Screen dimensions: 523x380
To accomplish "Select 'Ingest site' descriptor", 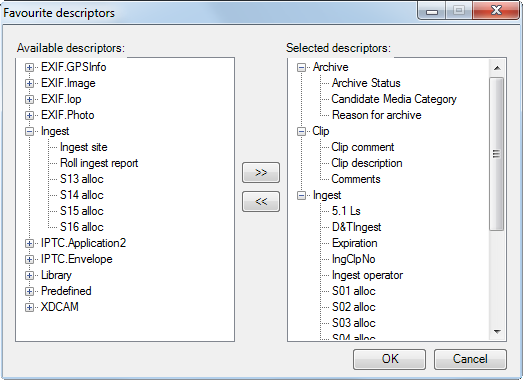I will pyautogui.click(x=84, y=147).
